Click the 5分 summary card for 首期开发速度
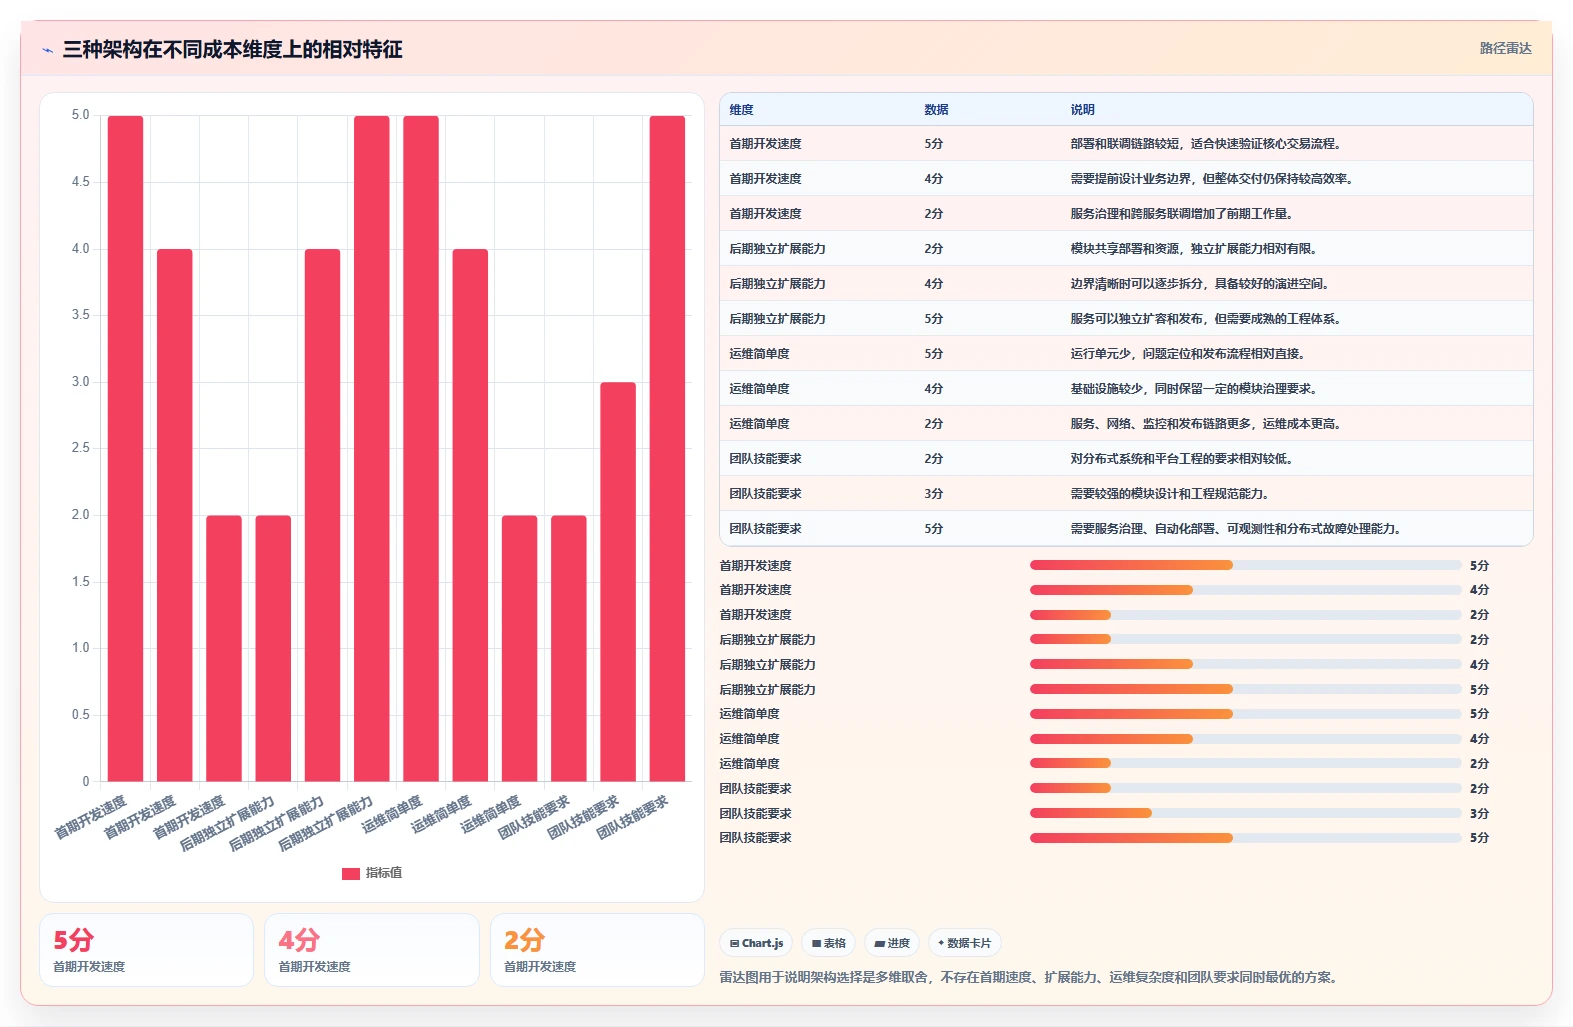The height and width of the screenshot is (1027, 1573). [x=146, y=950]
